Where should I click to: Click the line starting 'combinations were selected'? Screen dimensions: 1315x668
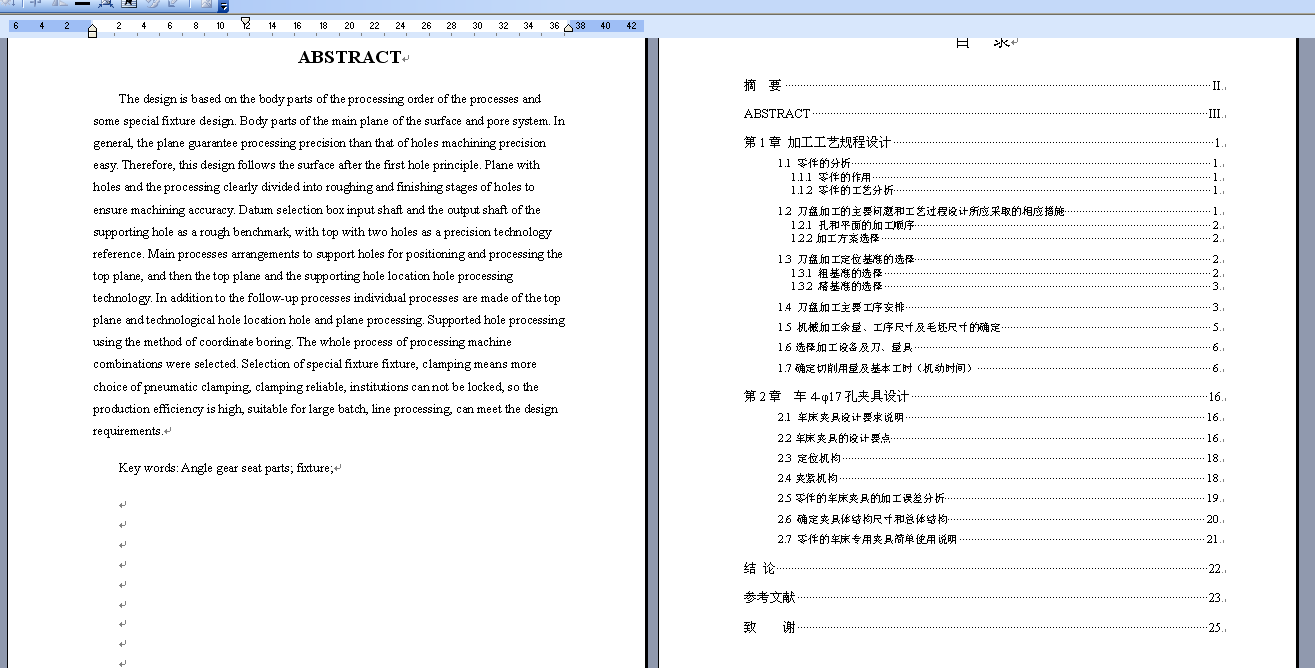point(315,364)
